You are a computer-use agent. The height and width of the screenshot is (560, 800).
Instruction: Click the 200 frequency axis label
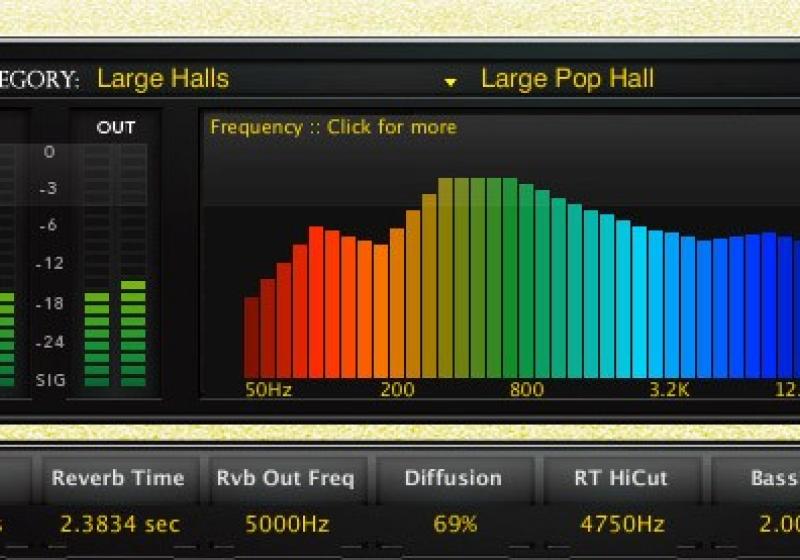coord(397,389)
